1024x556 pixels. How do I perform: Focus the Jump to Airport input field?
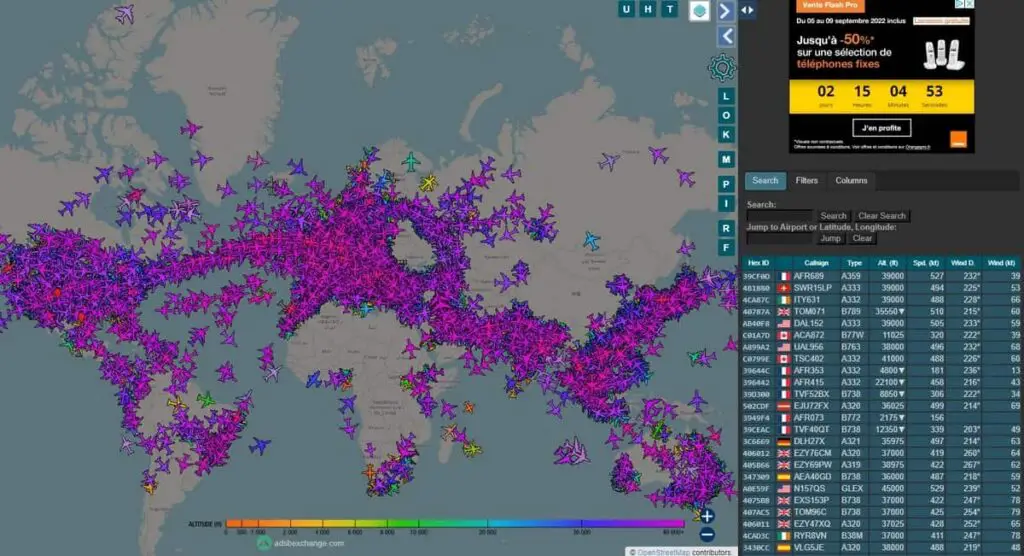point(780,238)
